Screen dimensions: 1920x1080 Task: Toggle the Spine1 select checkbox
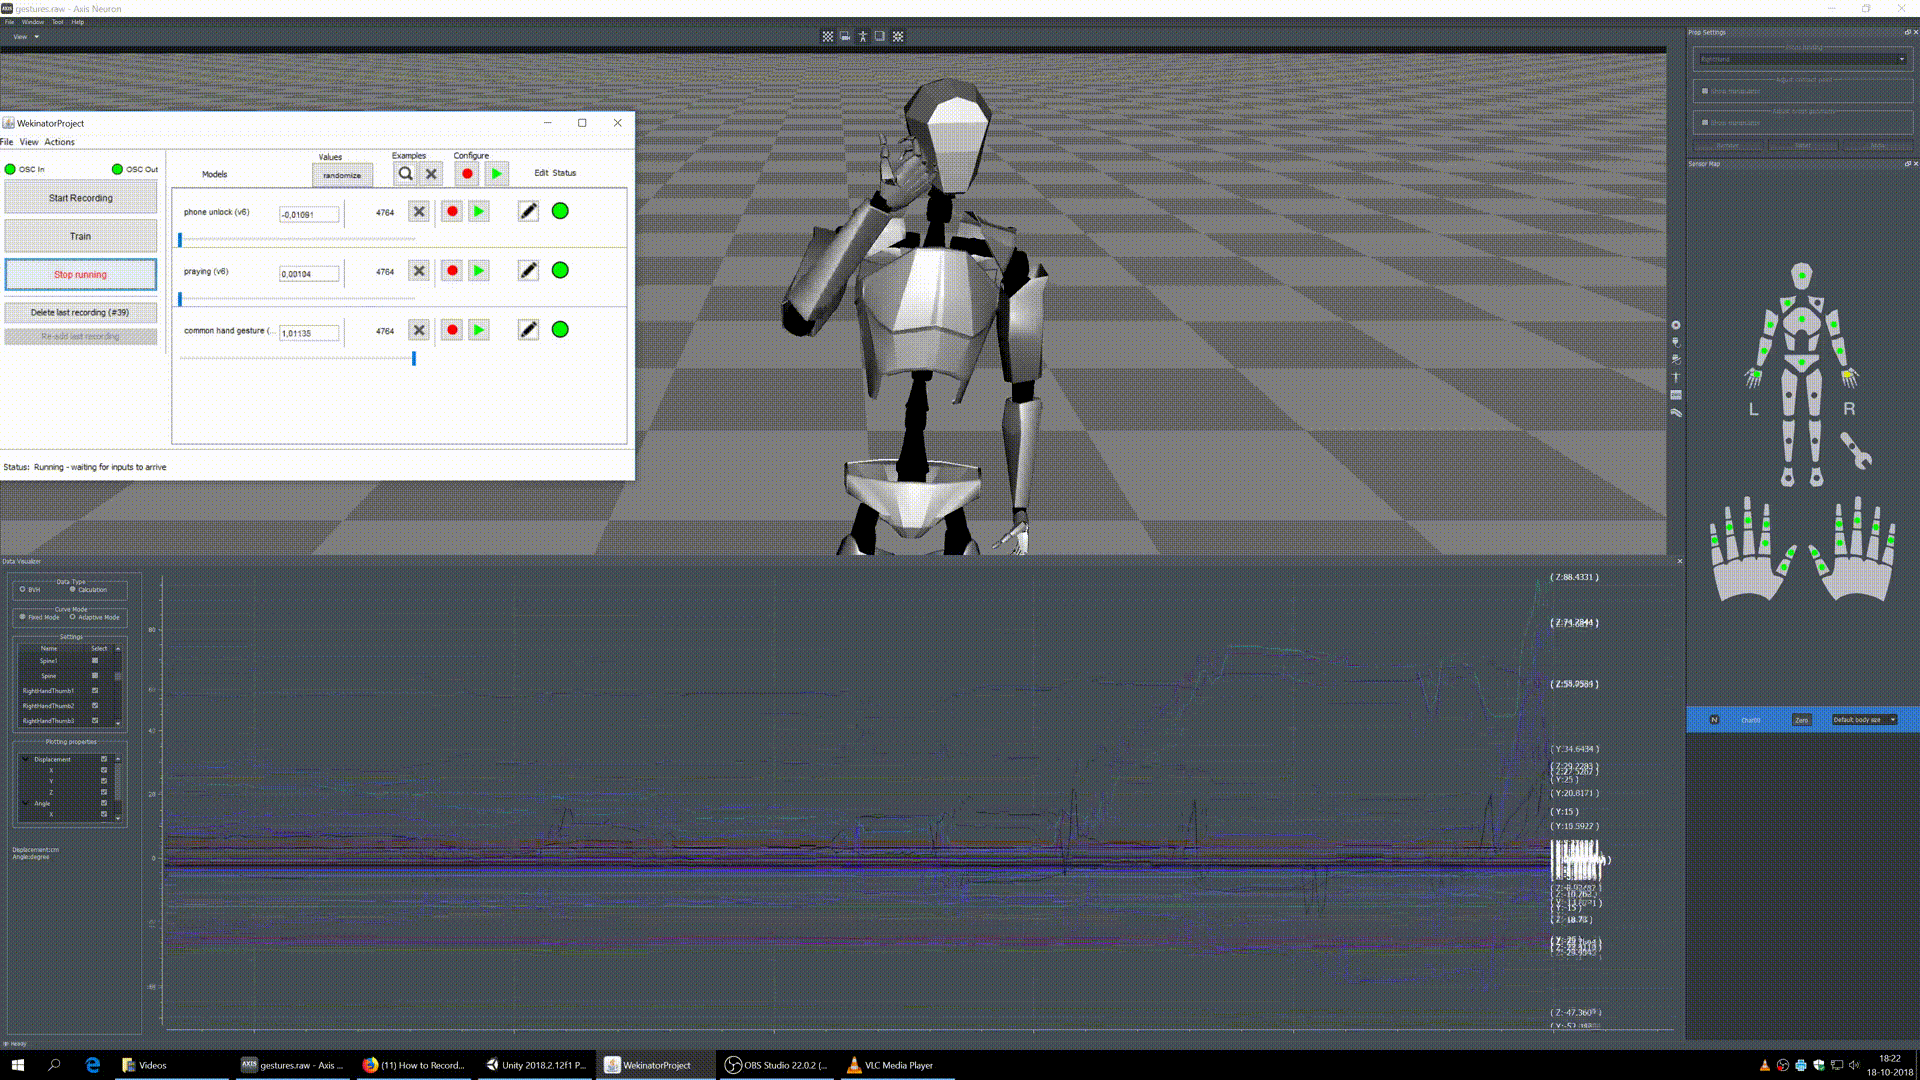pos(95,660)
